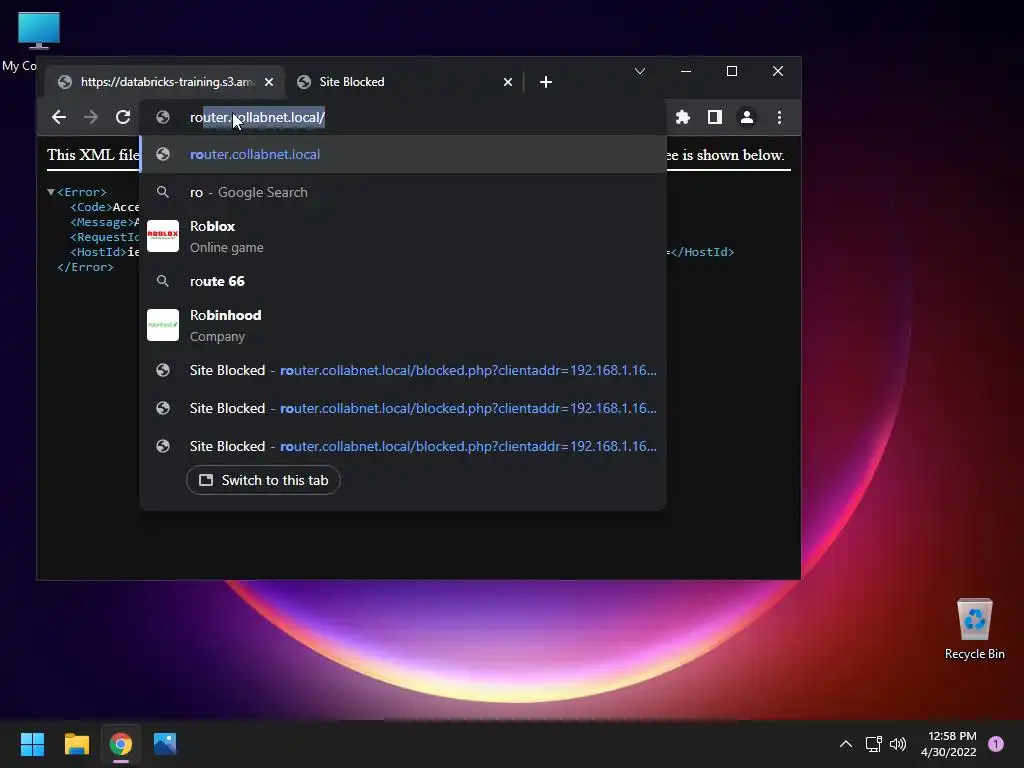Screen dimensions: 1024x768
Task: Pick the 'route 66' search suggestion
Action: 403,281
